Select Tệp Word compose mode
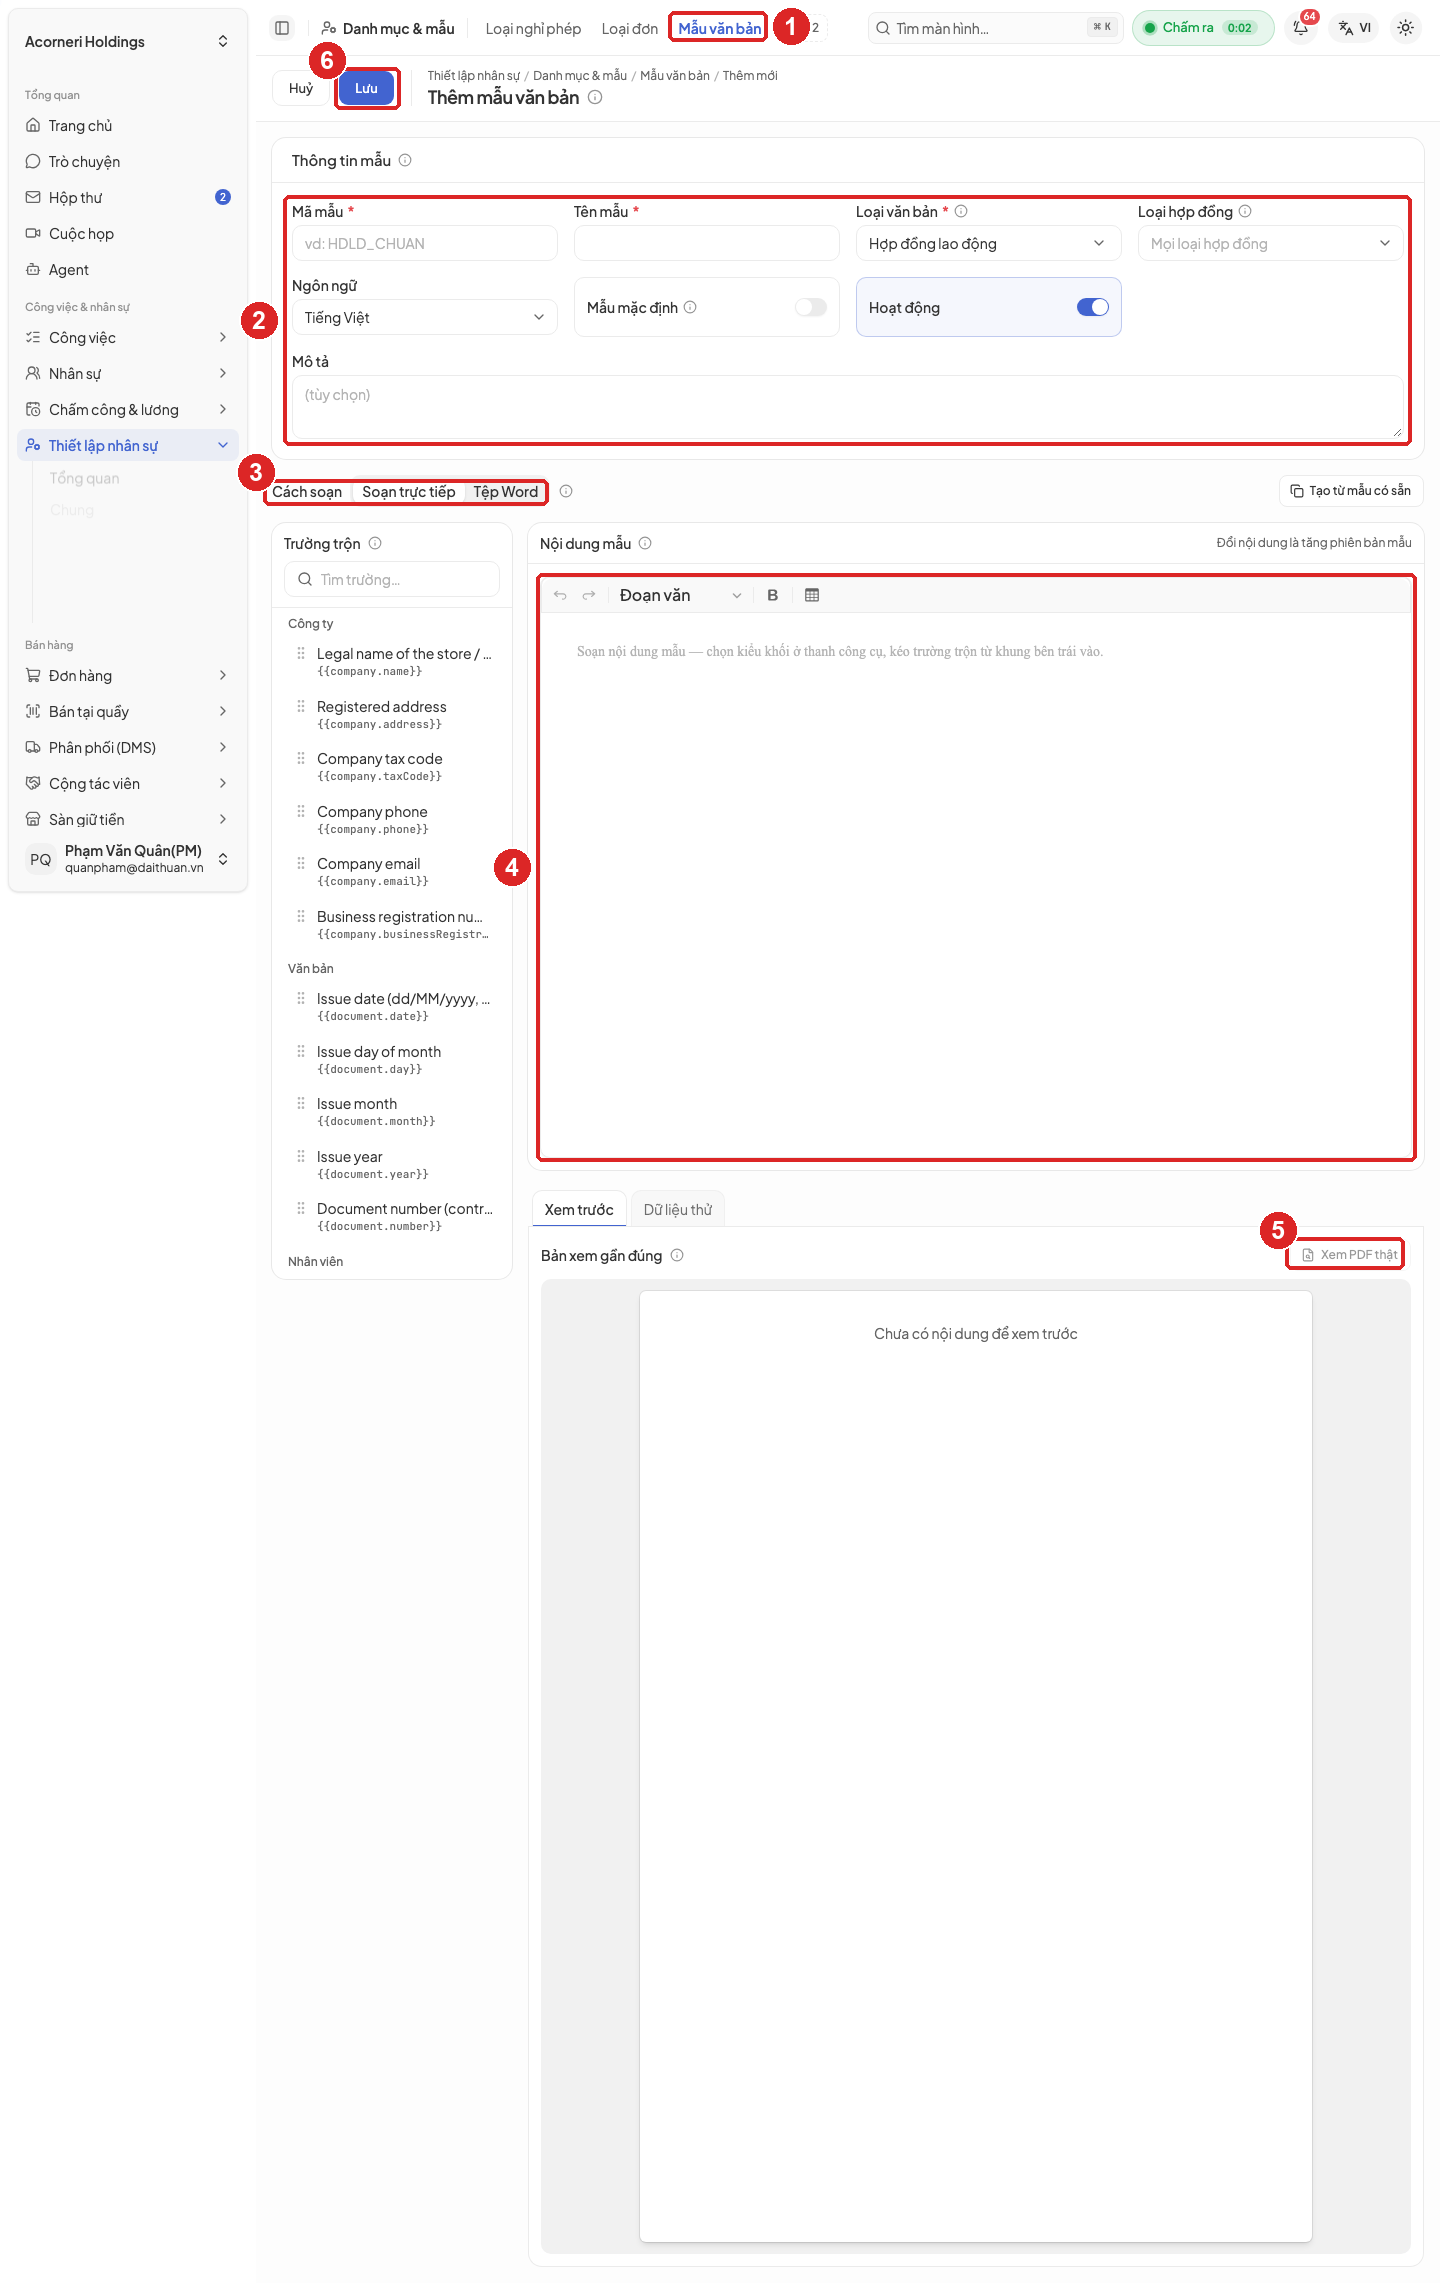Screen dimensions: 1440x2283 pyautogui.click(x=506, y=492)
